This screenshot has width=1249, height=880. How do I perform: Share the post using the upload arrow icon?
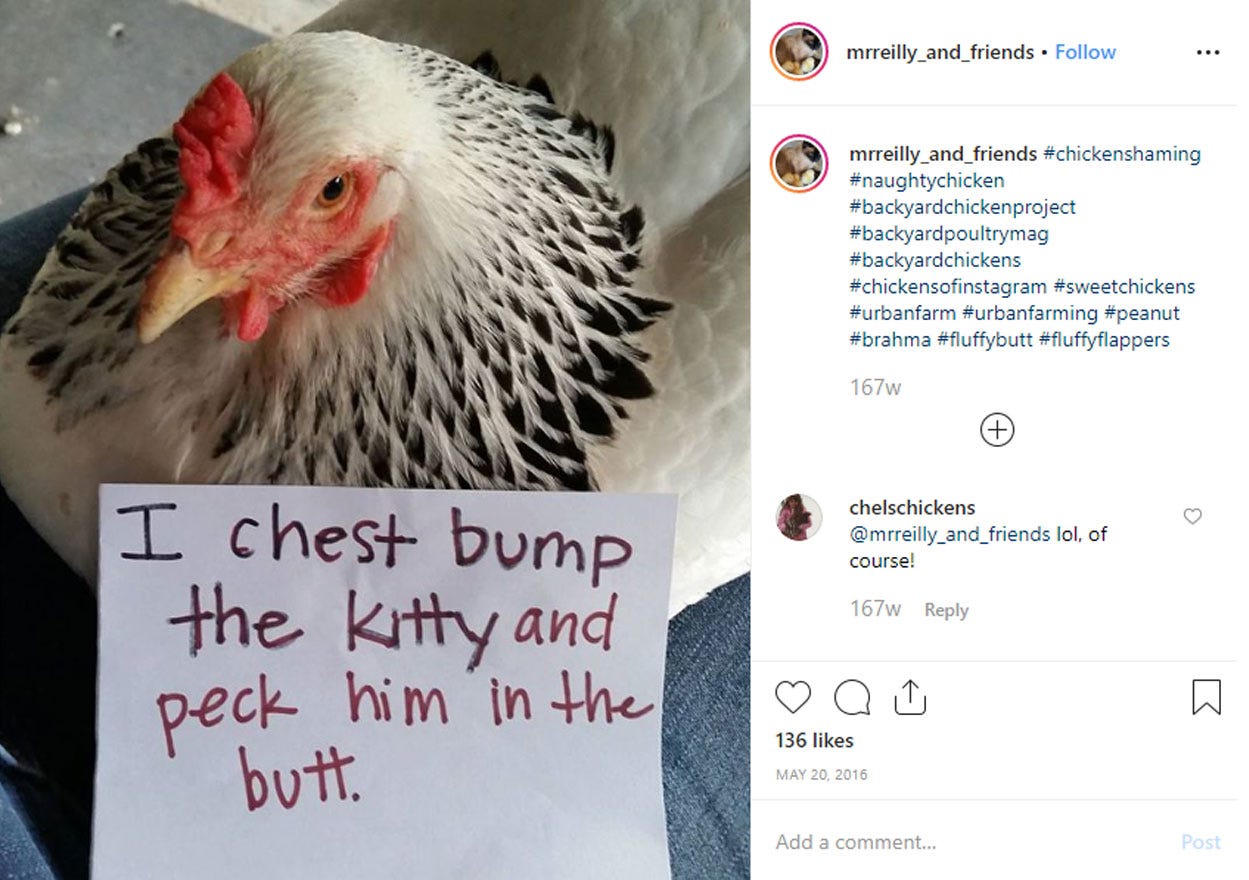click(x=909, y=696)
